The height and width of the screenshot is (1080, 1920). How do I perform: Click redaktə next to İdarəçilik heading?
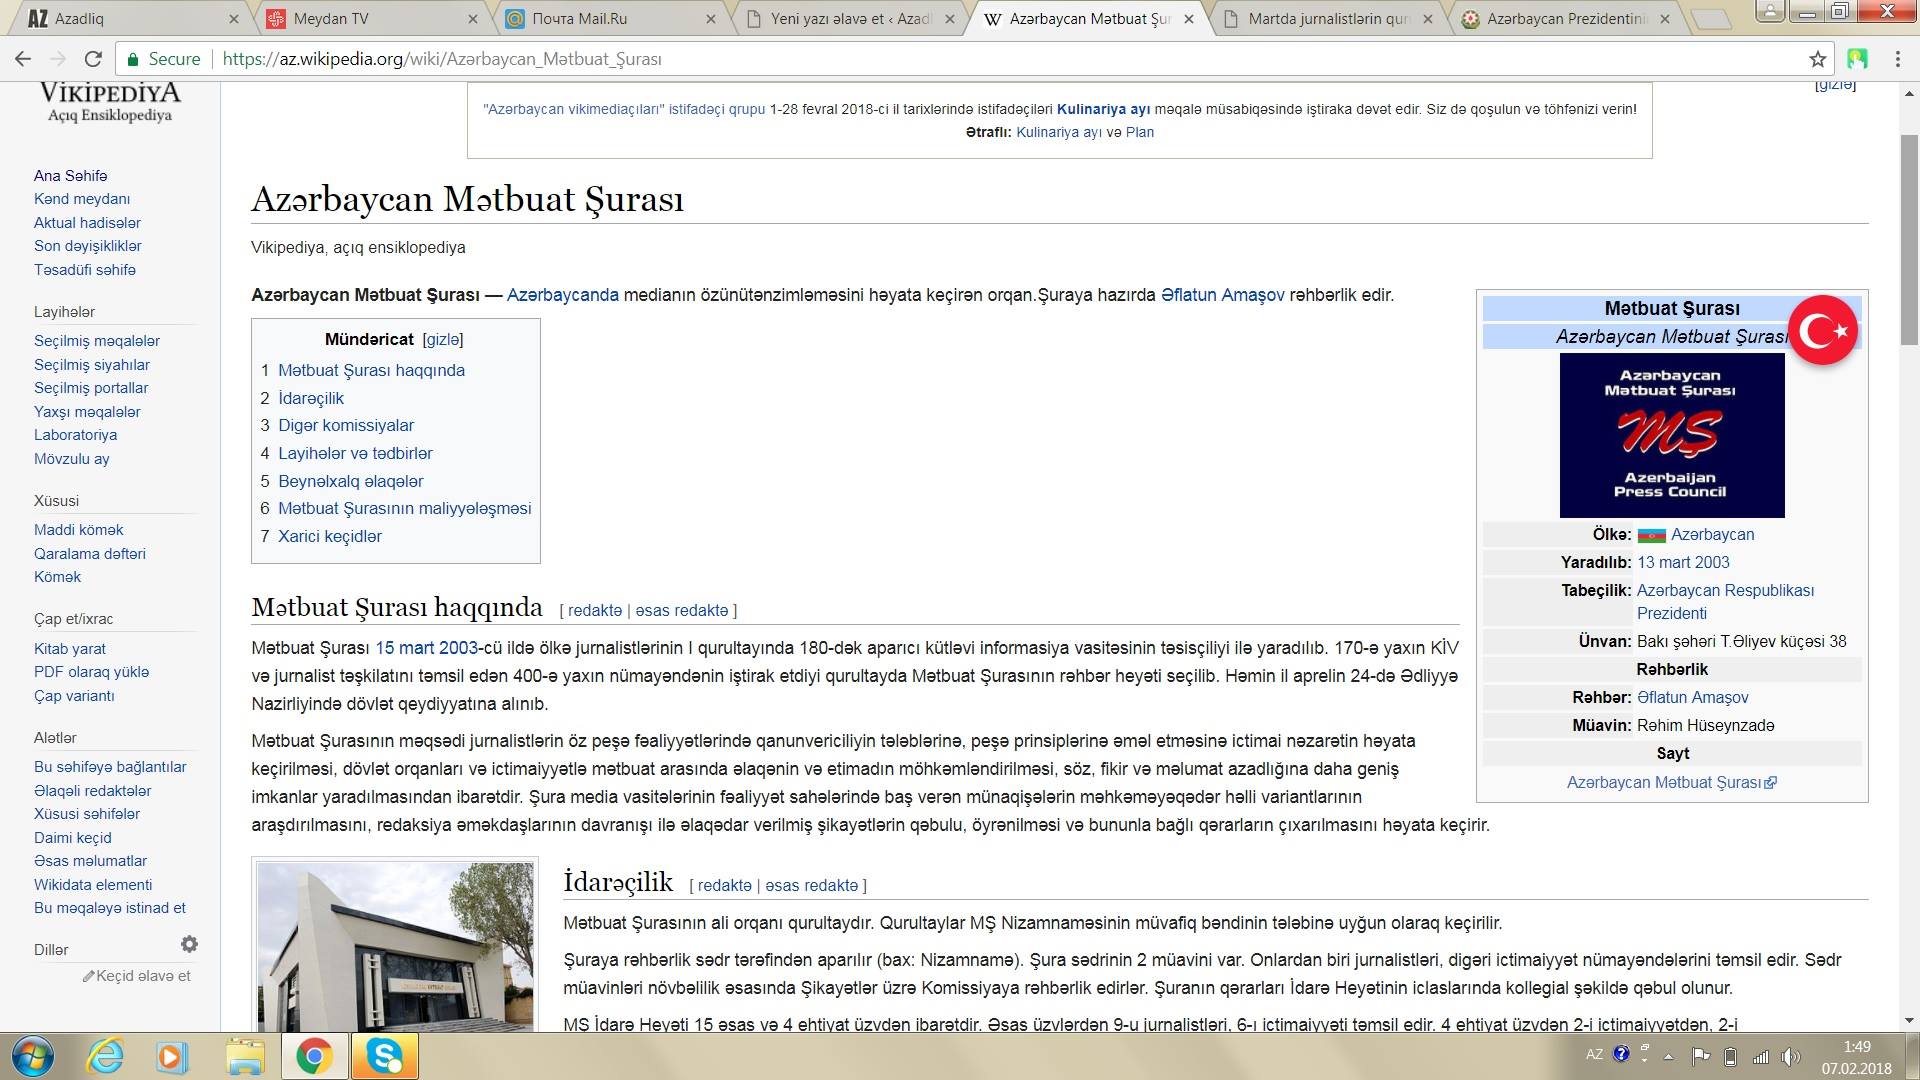point(724,886)
